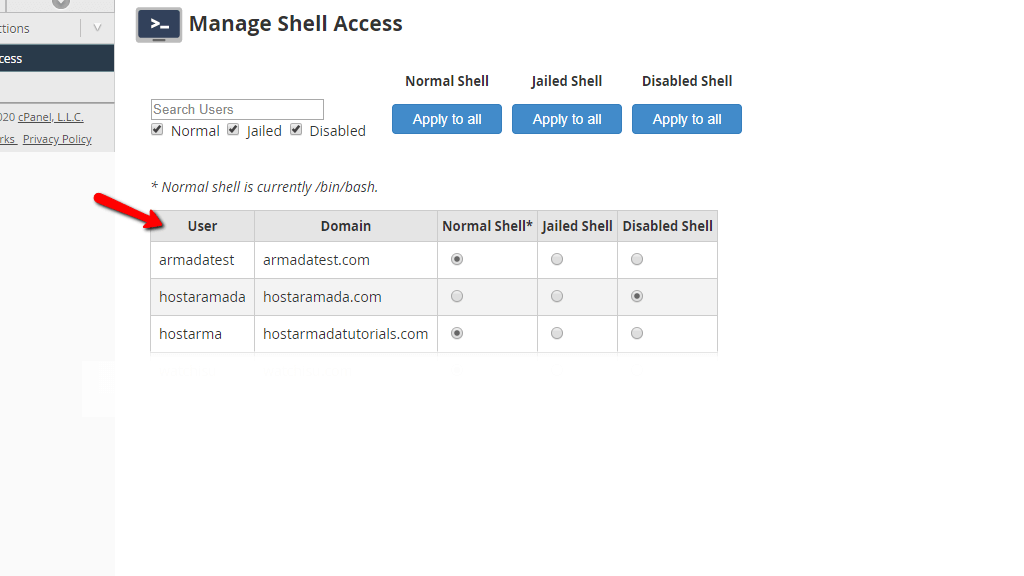Select Jailed Shell for hostarma
This screenshot has width=1024, height=576.
[556, 333]
